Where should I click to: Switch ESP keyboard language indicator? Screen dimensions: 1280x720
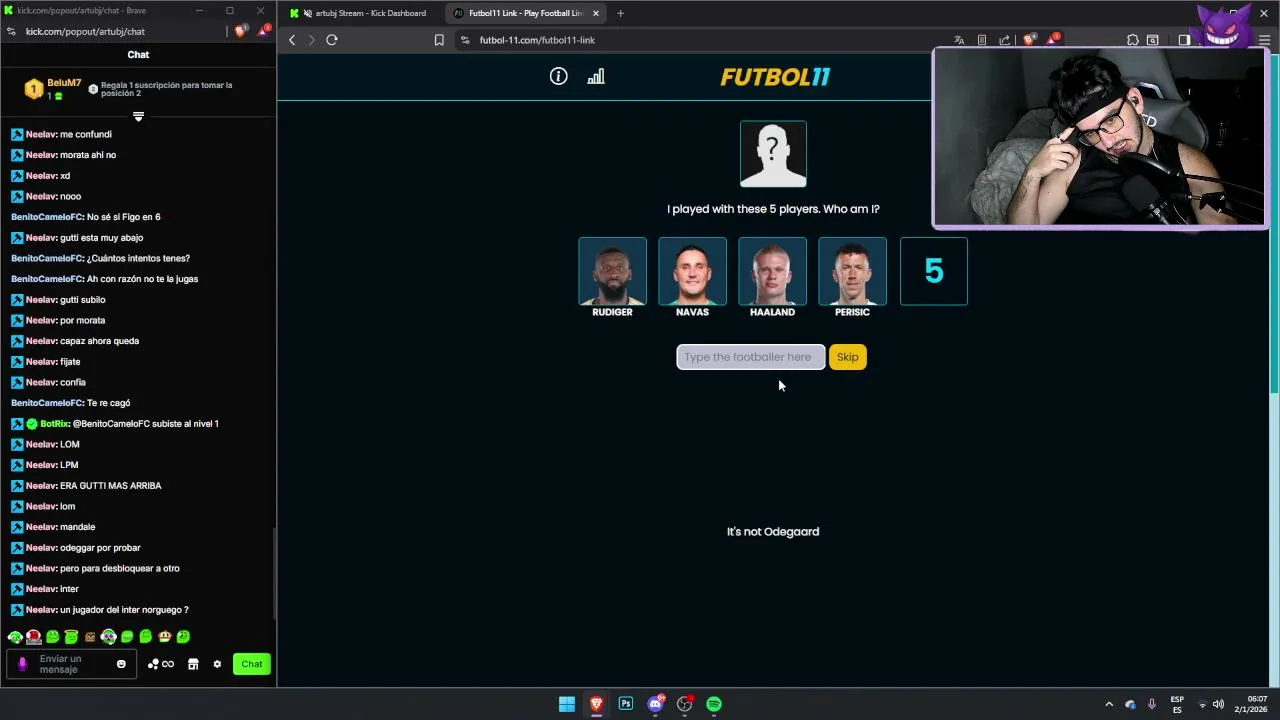(x=1177, y=704)
